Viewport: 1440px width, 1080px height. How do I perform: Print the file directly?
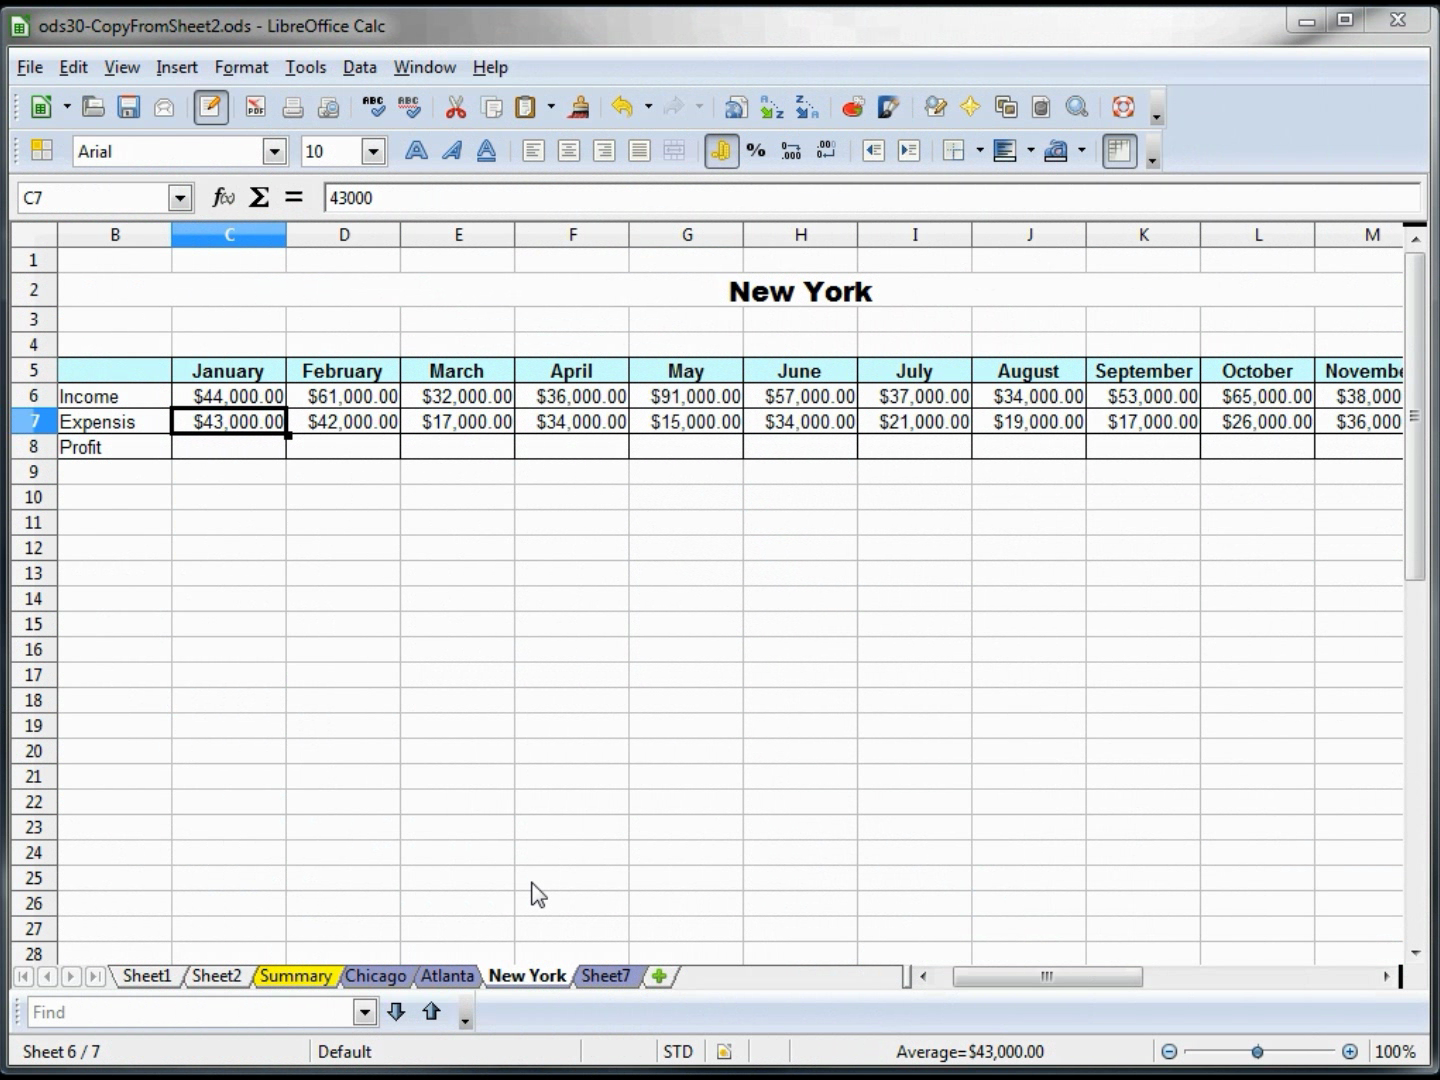coord(292,107)
